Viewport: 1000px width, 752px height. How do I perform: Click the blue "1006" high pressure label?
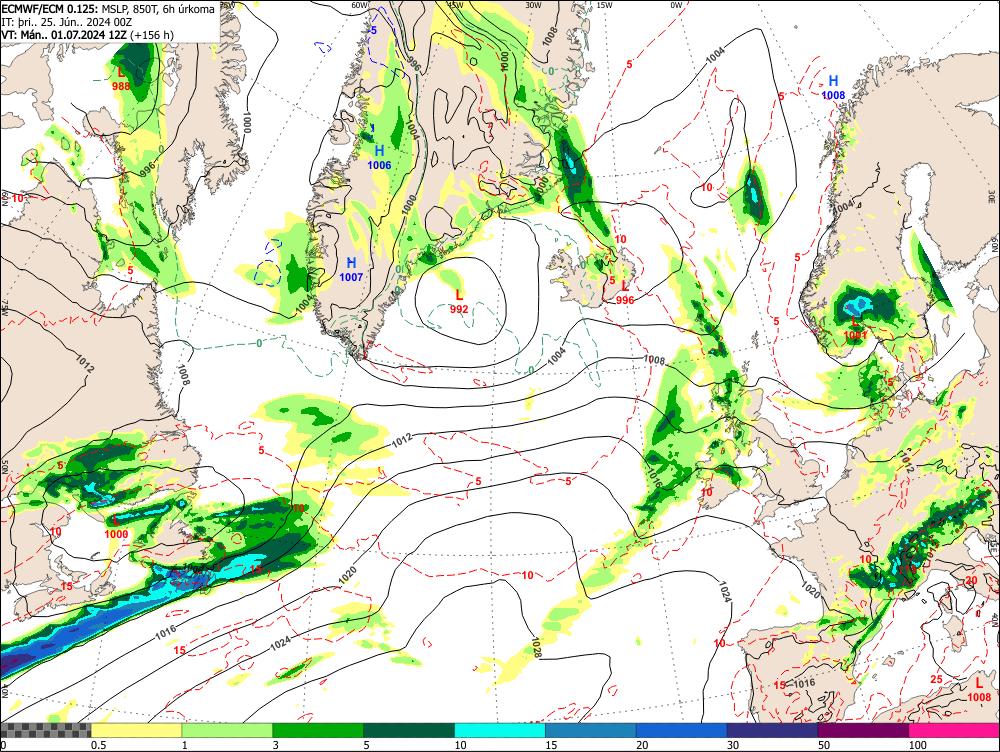pos(379,165)
